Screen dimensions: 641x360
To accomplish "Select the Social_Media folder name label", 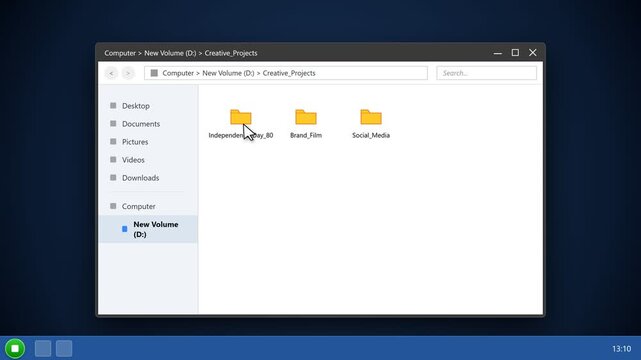I will pos(371,135).
